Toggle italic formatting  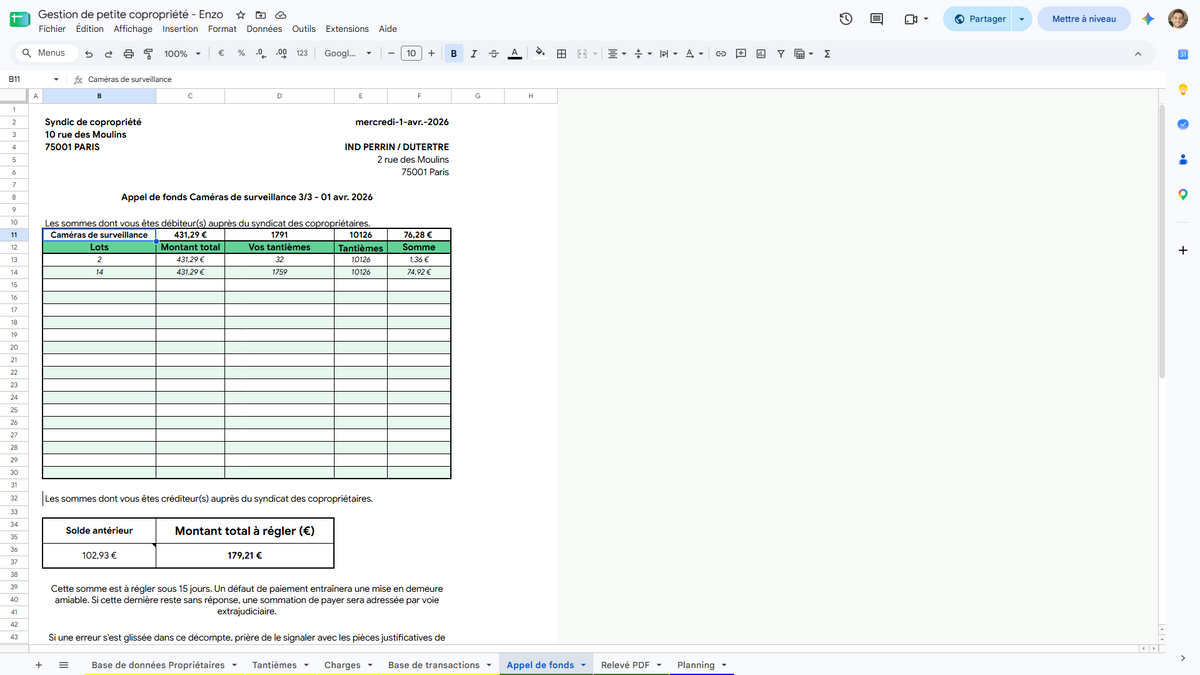point(474,54)
